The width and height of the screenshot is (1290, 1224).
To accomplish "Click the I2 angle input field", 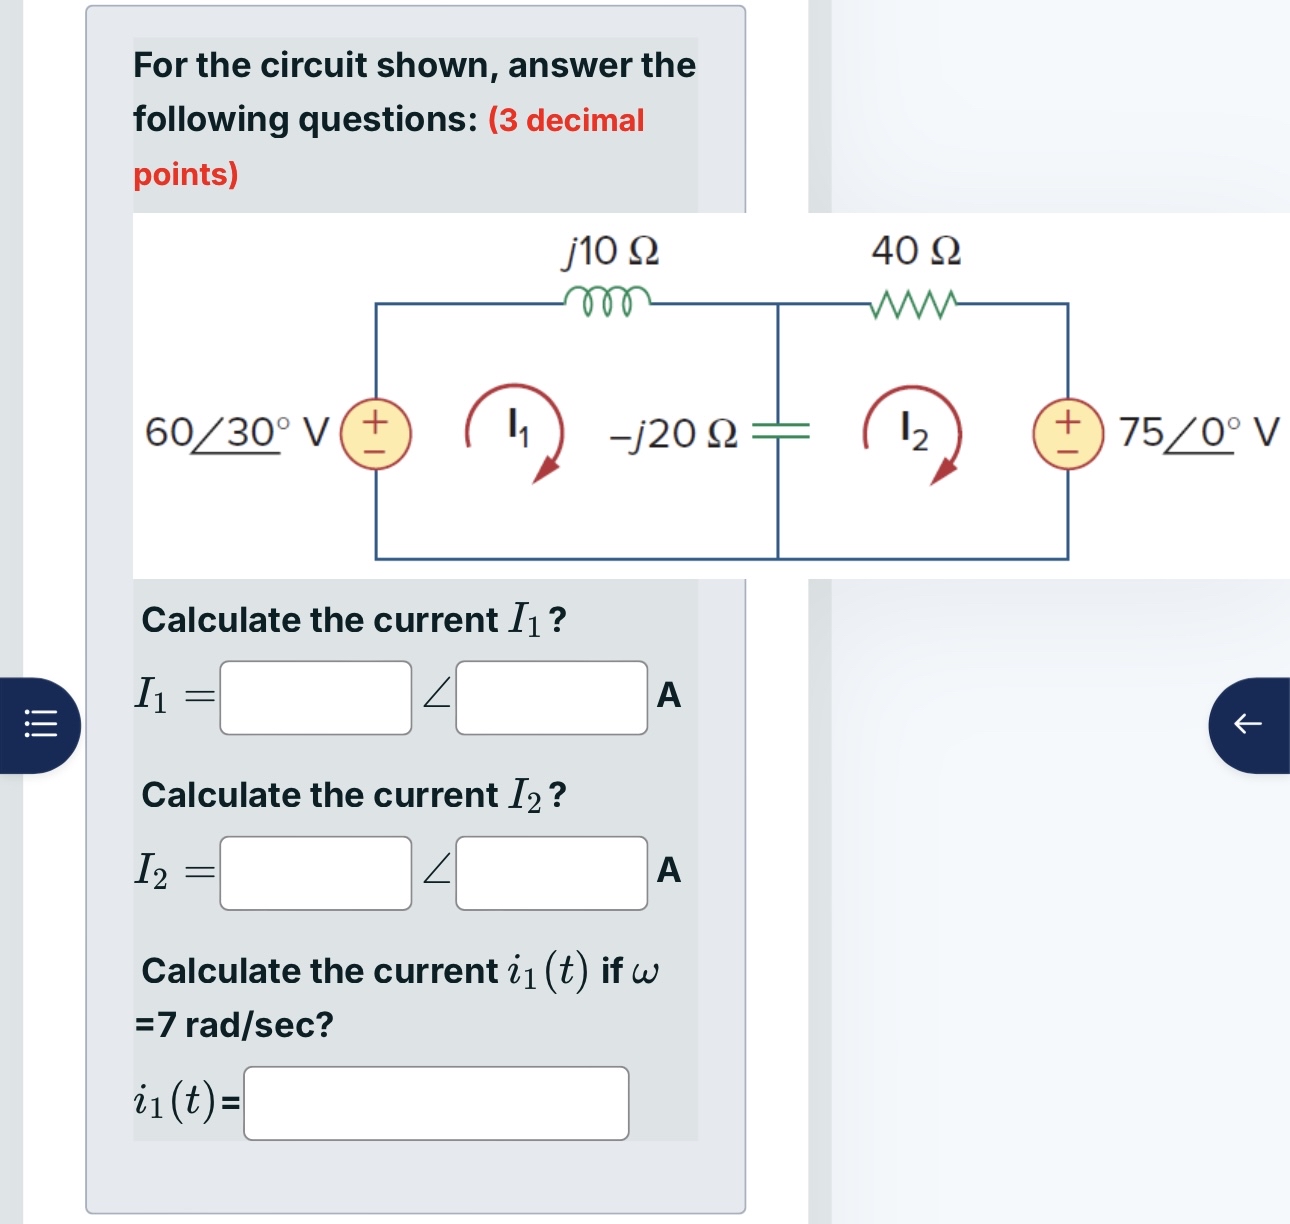I will (550, 873).
